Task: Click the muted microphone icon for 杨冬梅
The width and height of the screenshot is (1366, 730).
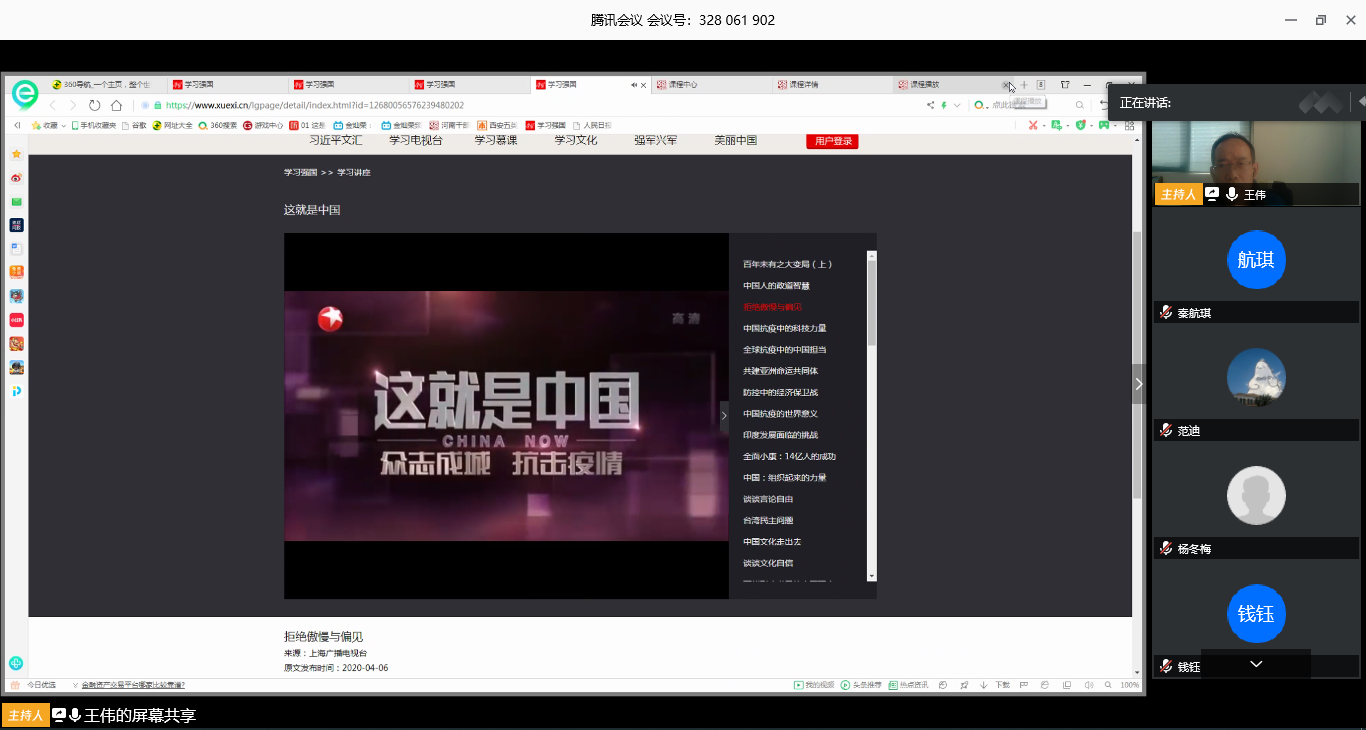Action: [1166, 548]
